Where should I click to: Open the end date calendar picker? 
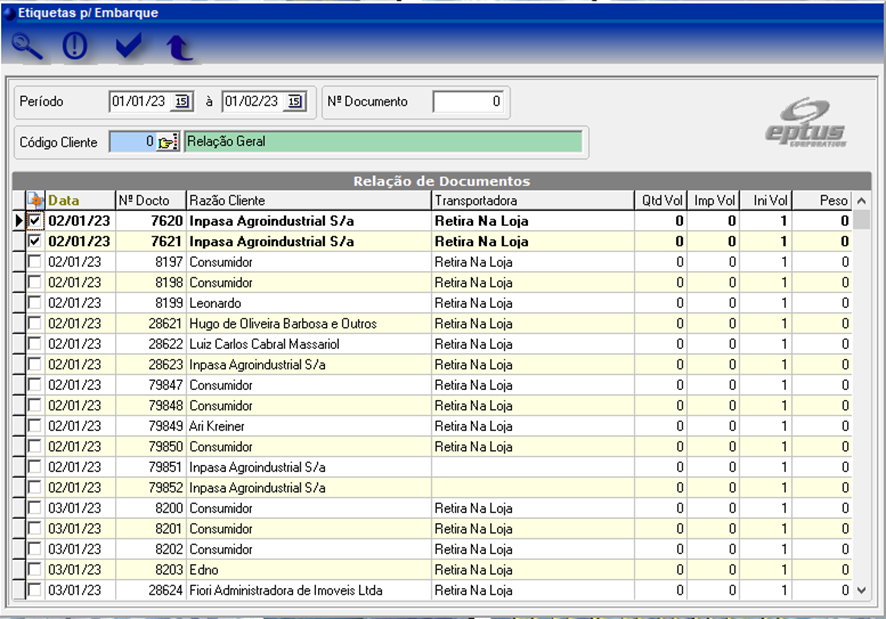click(x=294, y=102)
